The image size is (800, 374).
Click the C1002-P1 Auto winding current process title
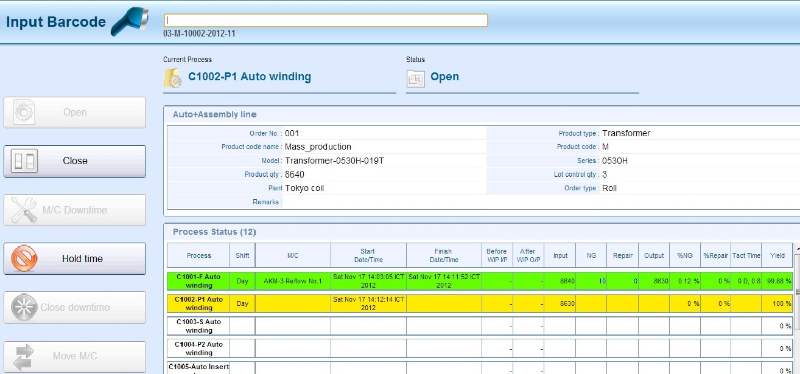(x=249, y=77)
